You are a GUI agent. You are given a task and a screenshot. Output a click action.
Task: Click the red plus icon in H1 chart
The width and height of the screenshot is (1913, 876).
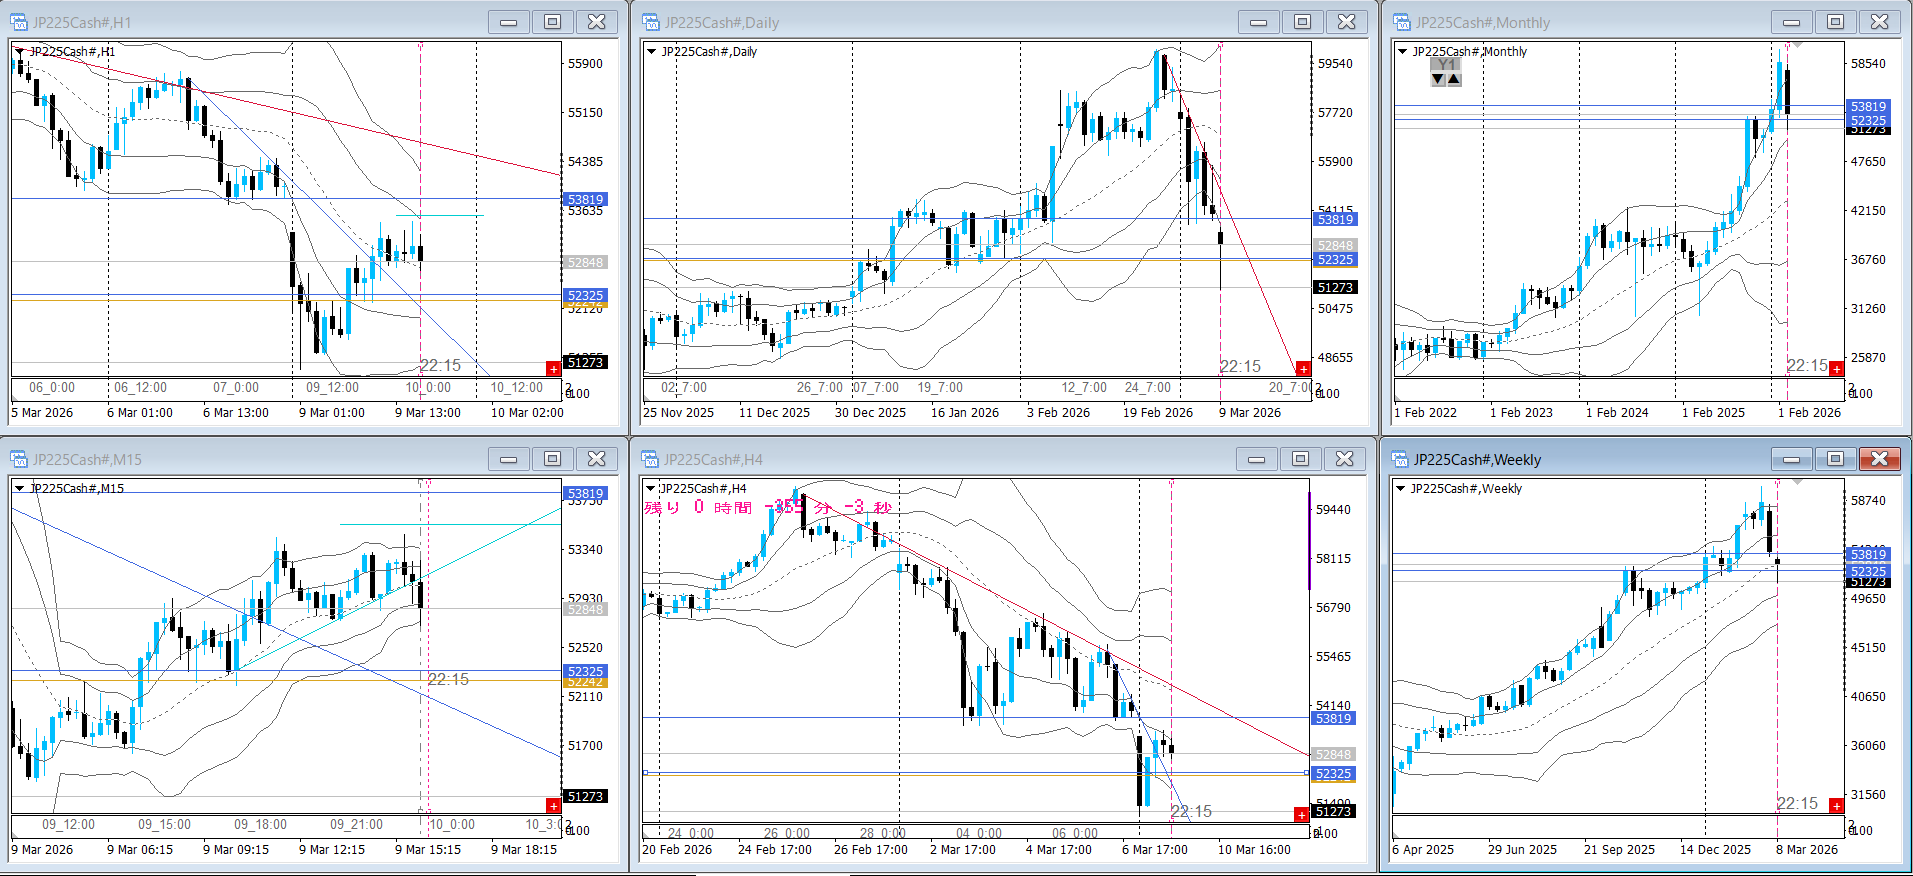point(553,369)
